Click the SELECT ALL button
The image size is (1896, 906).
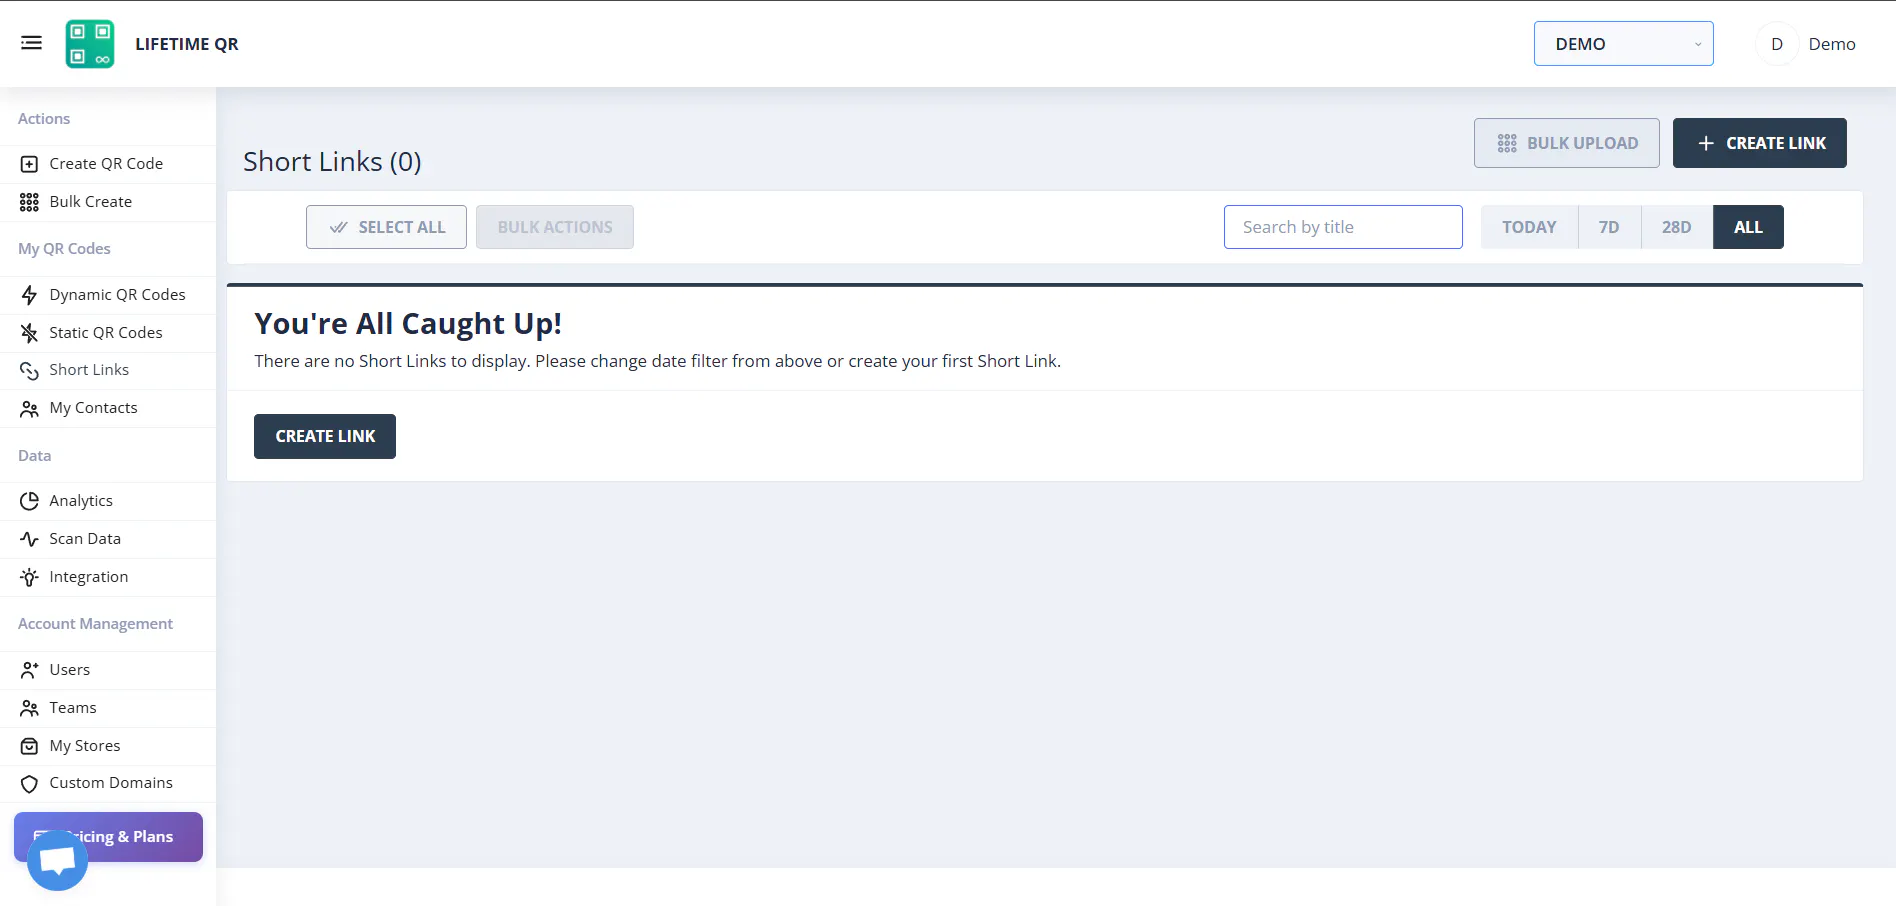[386, 227]
